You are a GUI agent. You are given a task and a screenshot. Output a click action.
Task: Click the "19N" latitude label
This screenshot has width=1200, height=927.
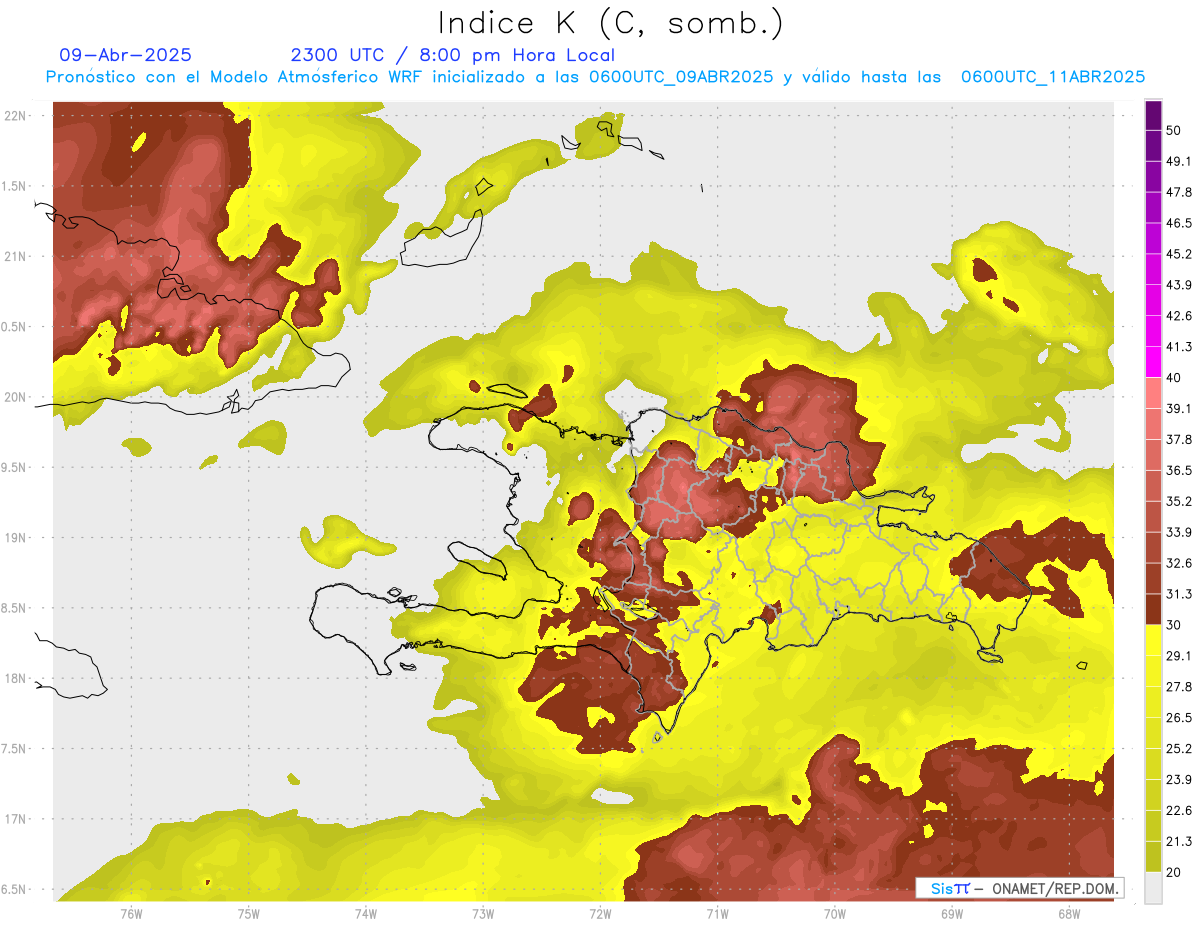pyautogui.click(x=17, y=538)
